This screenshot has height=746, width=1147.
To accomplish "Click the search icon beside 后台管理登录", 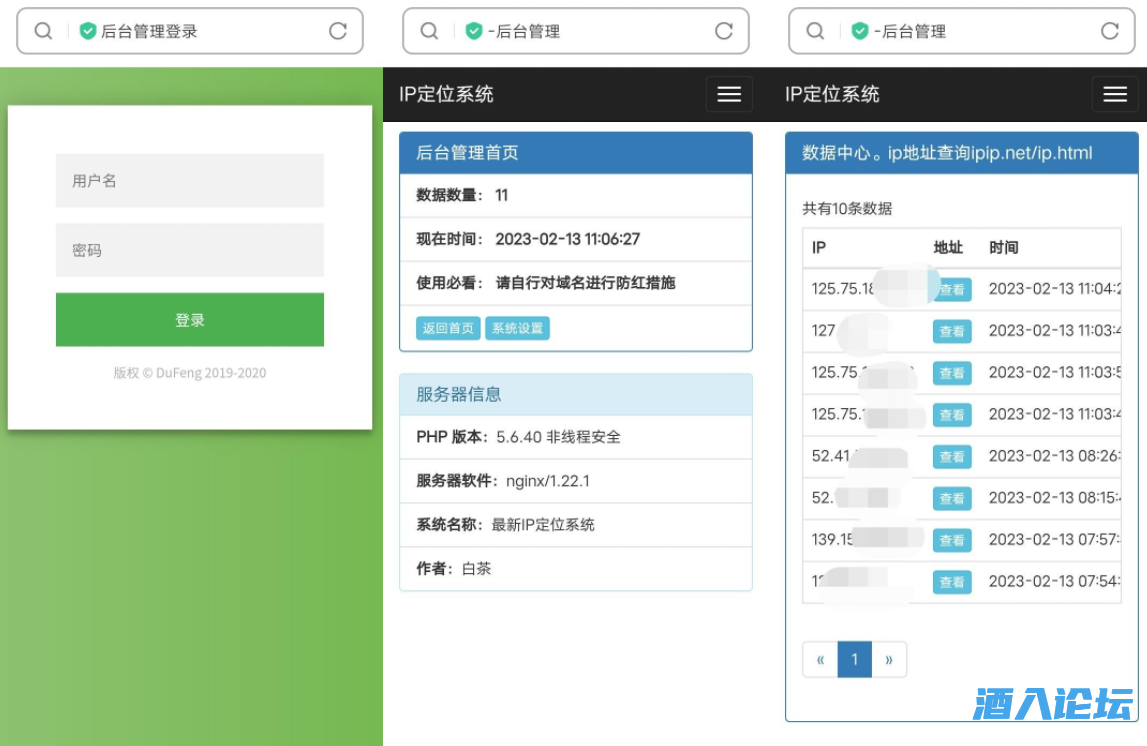I will (43, 31).
